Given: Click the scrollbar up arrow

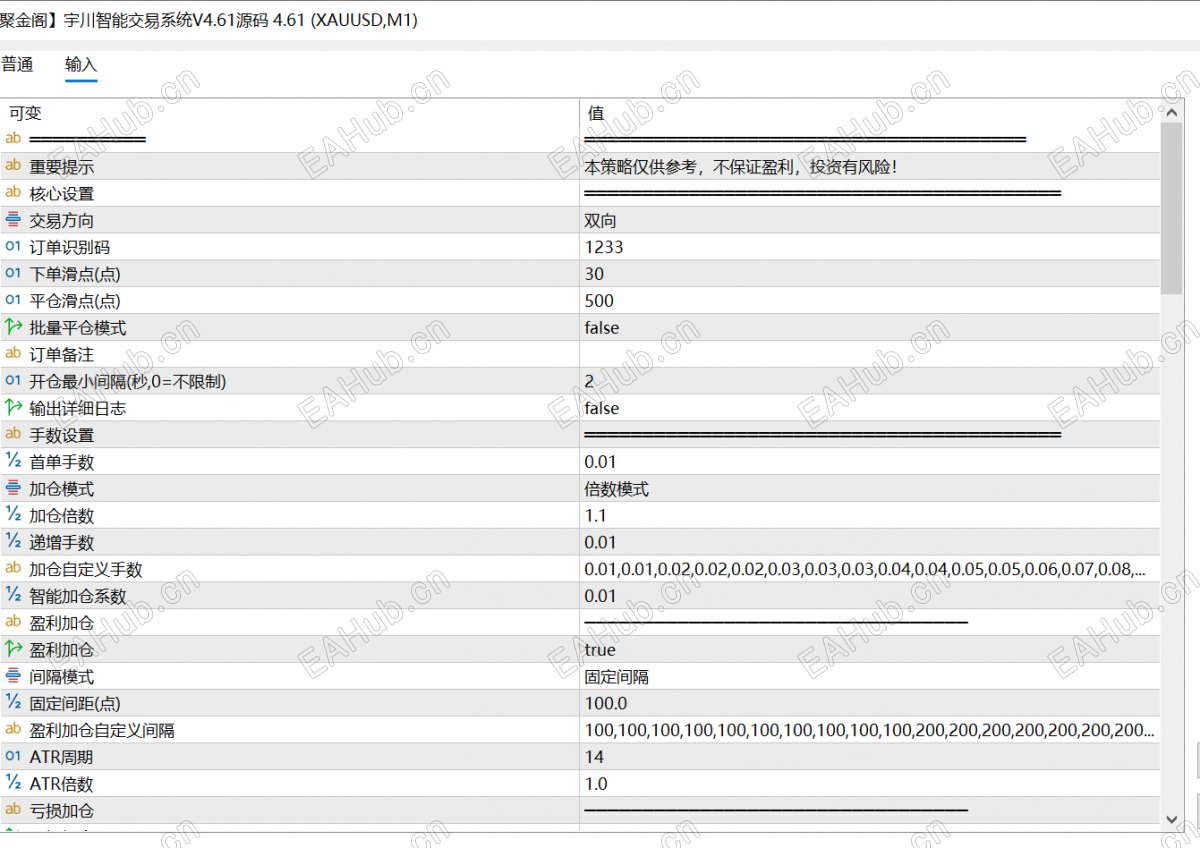Looking at the screenshot, I should pyautogui.click(x=1173, y=110).
